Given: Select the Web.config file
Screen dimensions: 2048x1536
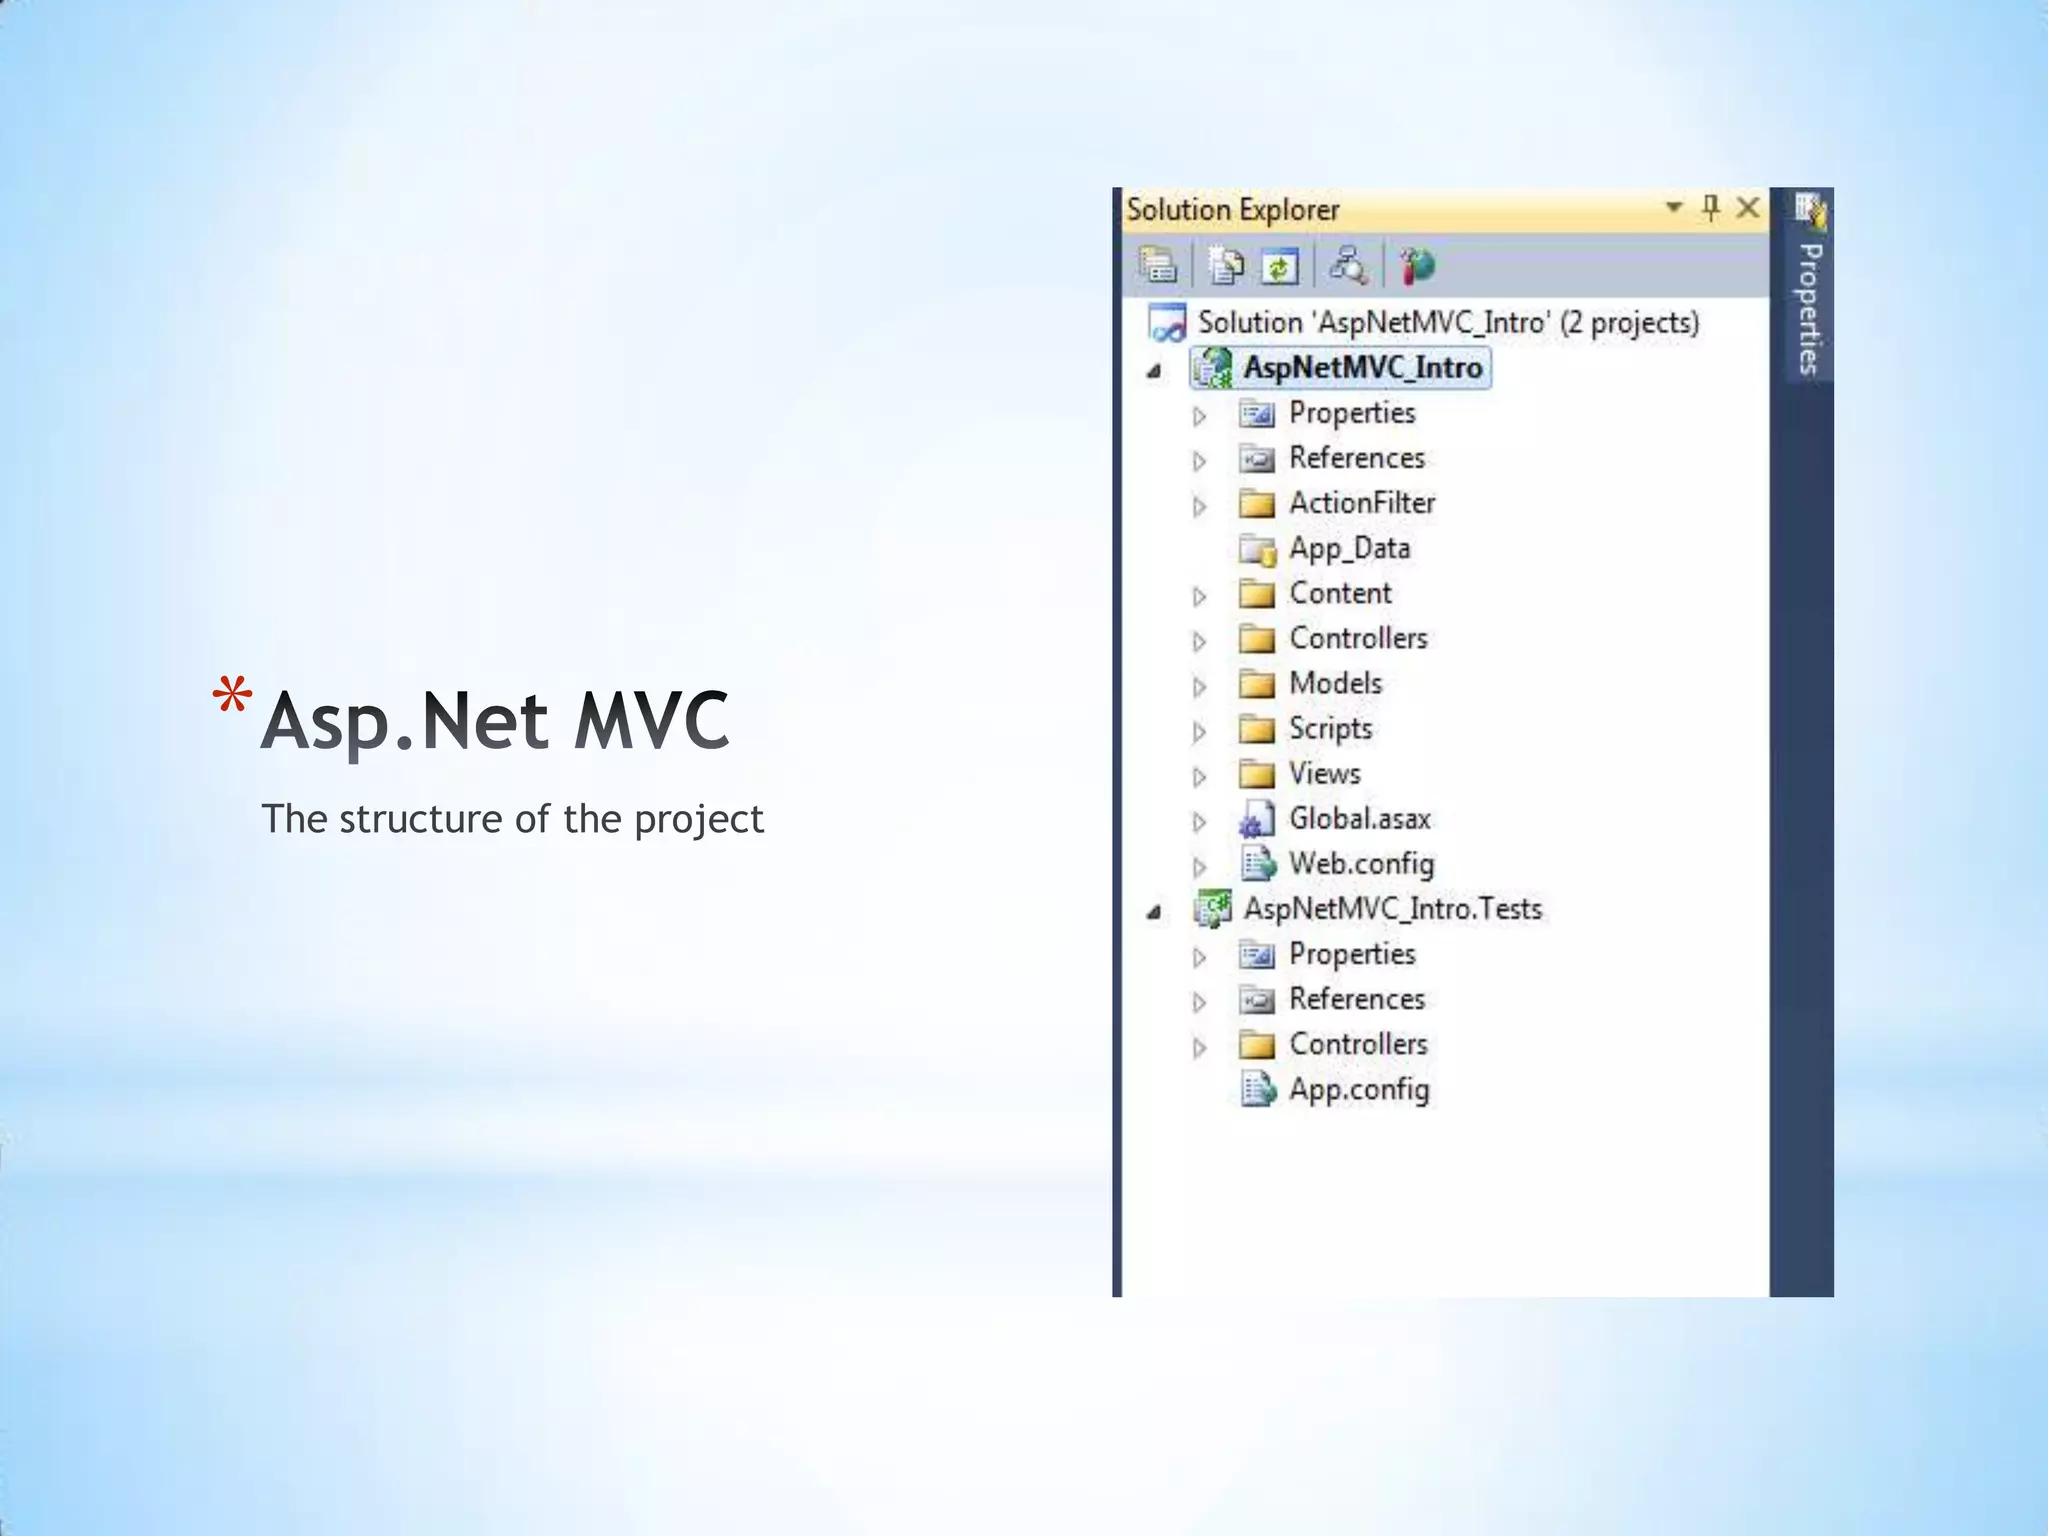Looking at the screenshot, I should pos(1361,864).
